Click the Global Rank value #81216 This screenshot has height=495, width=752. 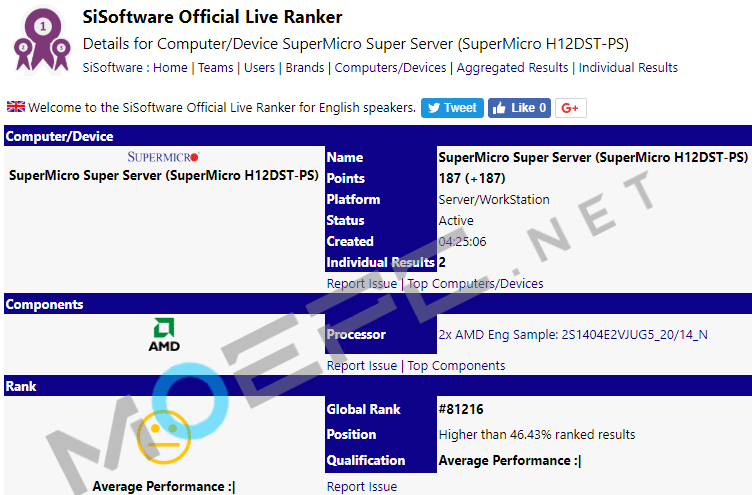click(461, 409)
